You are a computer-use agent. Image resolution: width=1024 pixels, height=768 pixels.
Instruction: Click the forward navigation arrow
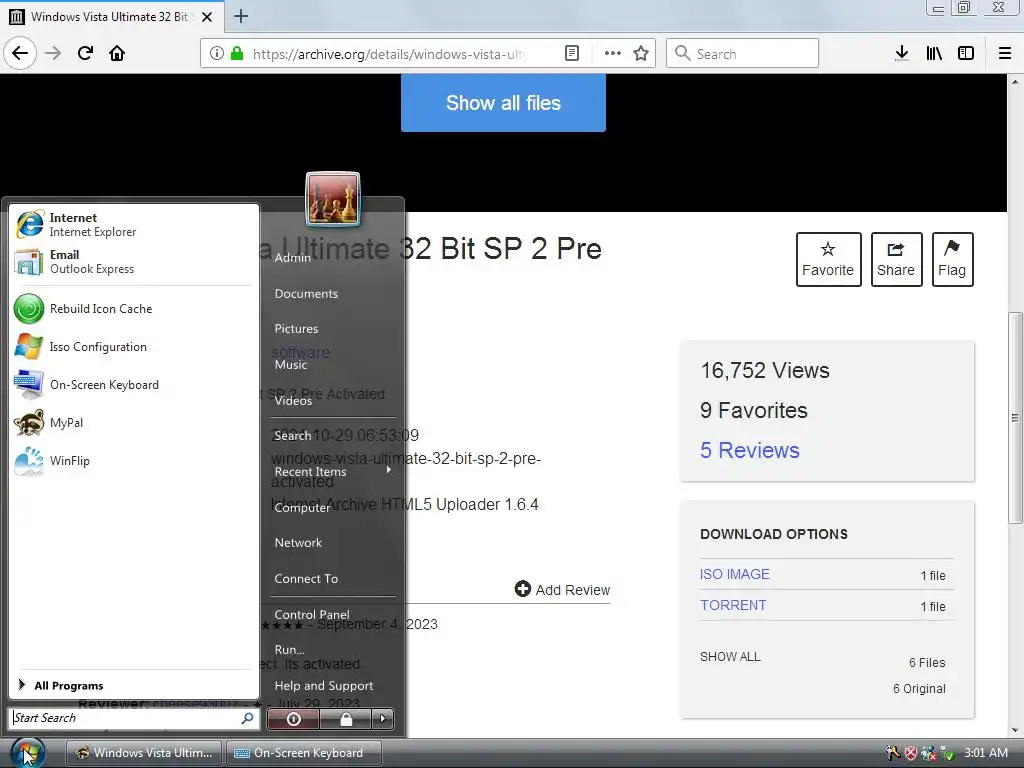pos(54,53)
